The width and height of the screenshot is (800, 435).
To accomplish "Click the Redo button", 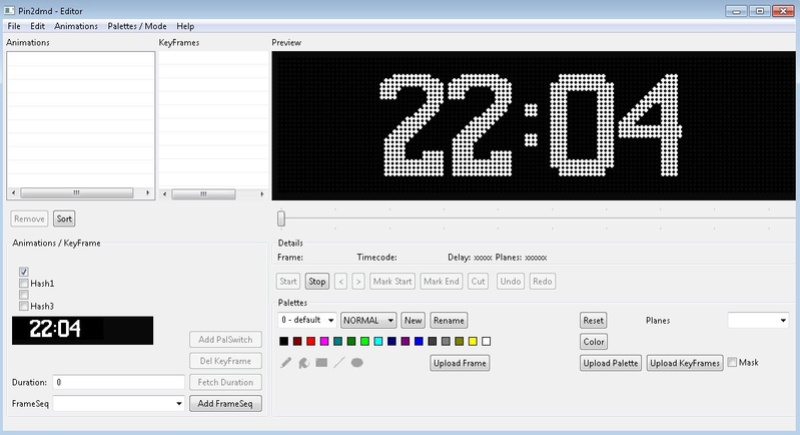I will [542, 282].
